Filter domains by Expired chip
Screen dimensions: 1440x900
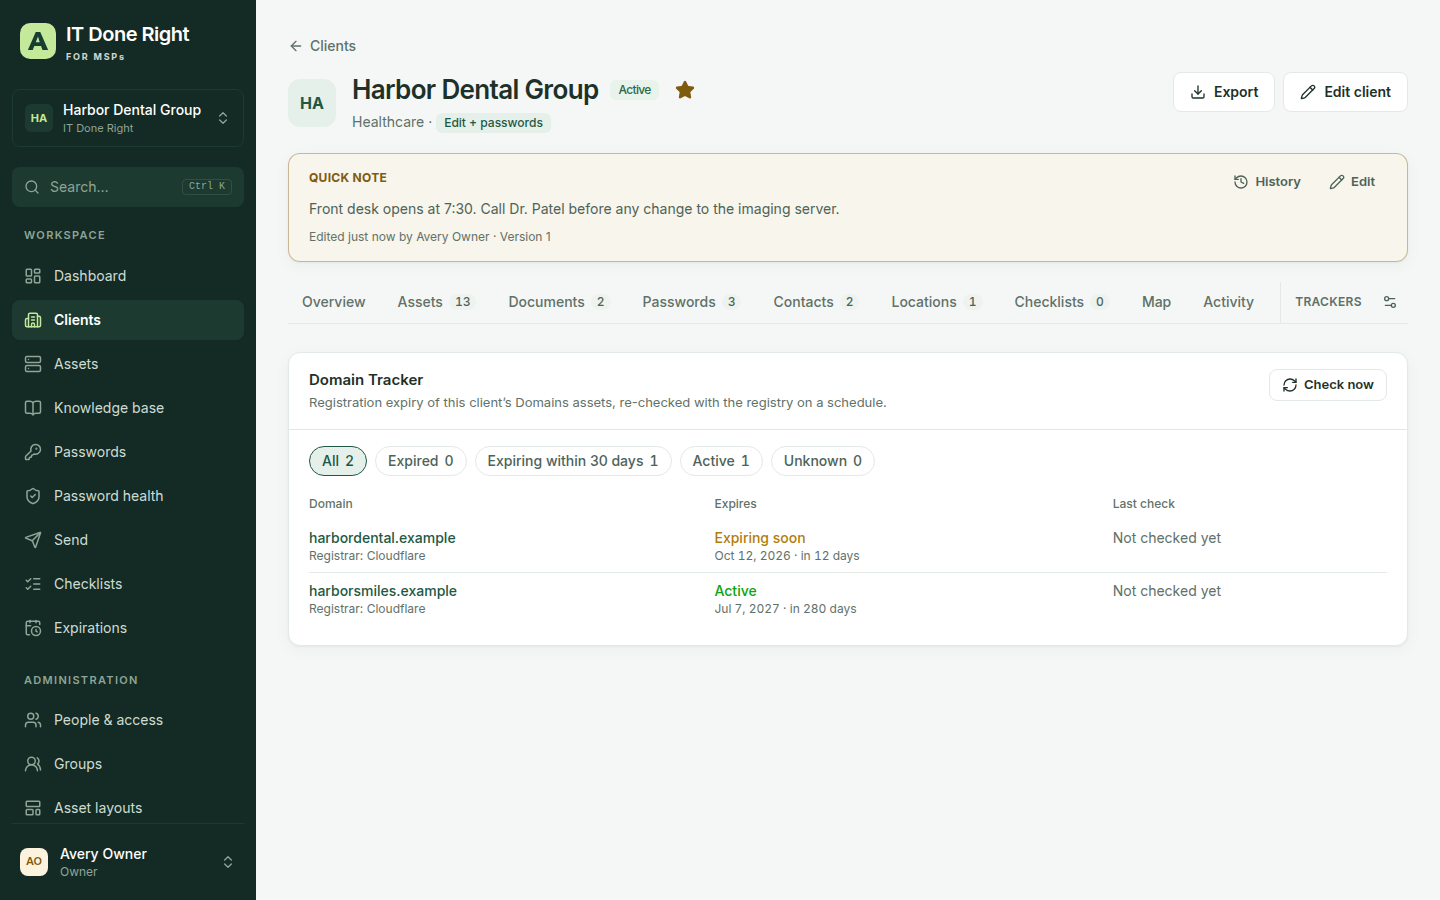point(420,461)
